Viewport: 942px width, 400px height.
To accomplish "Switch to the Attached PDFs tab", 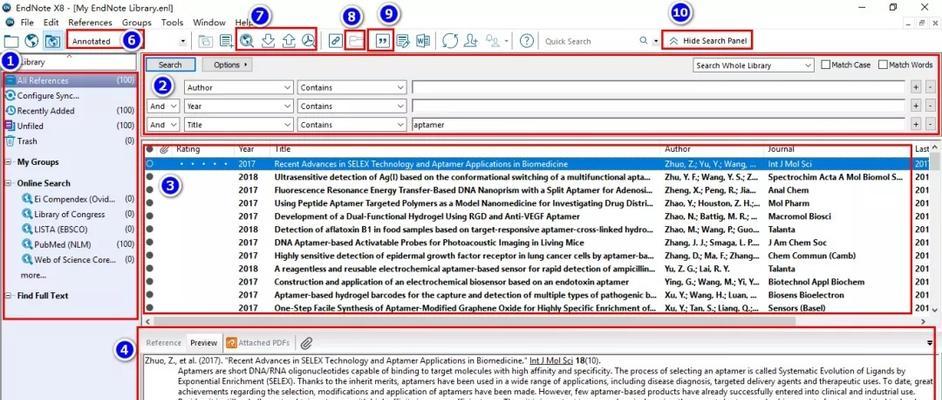I will pyautogui.click(x=259, y=343).
